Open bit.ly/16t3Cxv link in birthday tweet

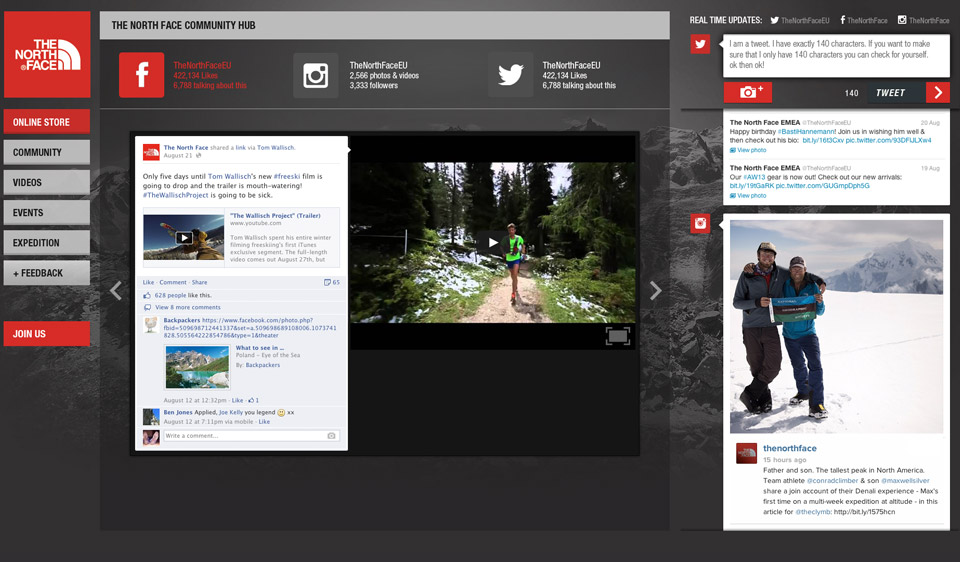823,140
